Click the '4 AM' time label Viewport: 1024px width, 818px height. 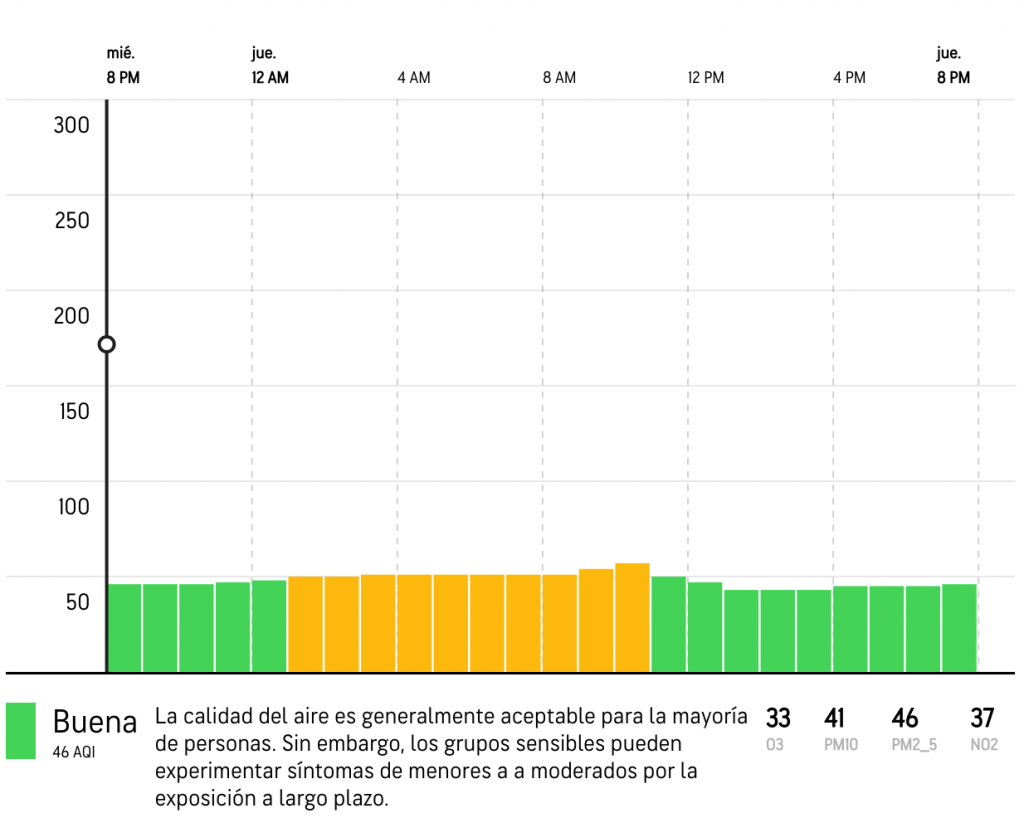pyautogui.click(x=414, y=78)
